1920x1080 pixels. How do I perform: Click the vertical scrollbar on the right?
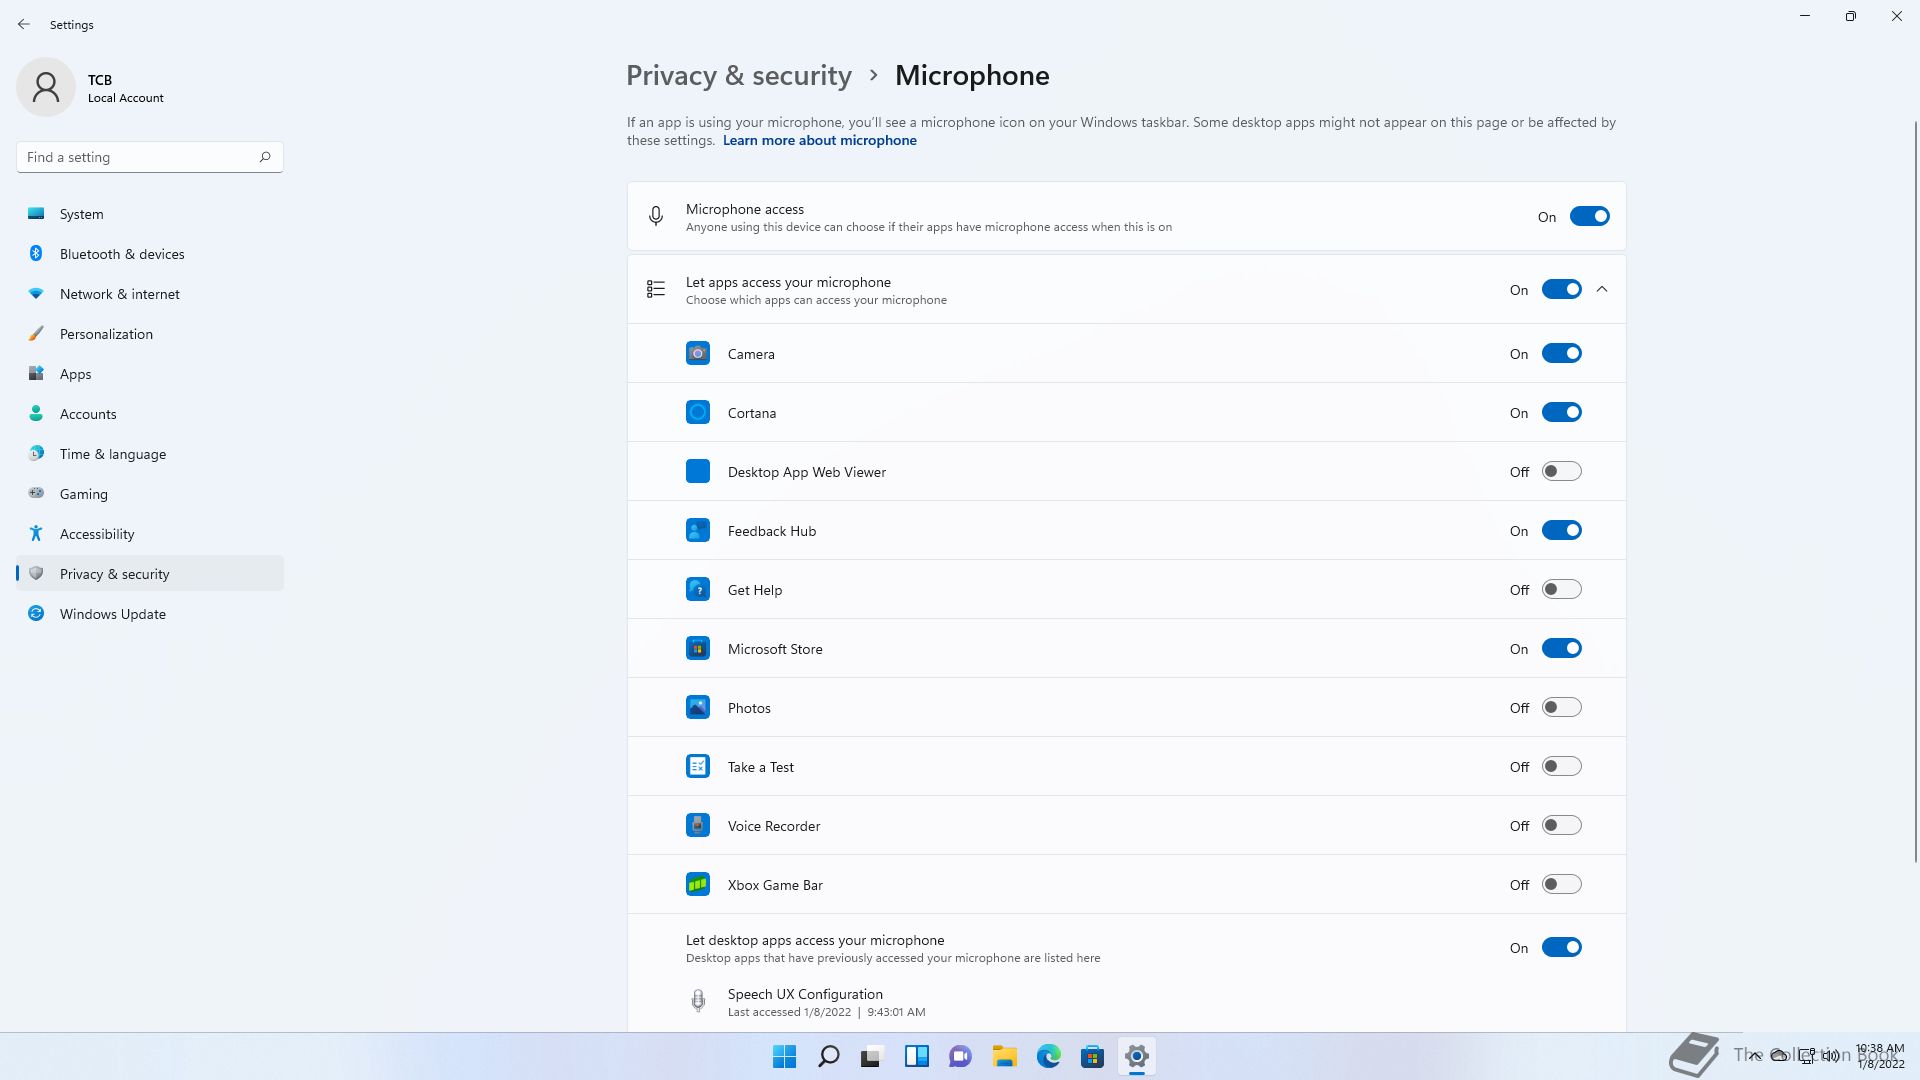(x=1915, y=490)
